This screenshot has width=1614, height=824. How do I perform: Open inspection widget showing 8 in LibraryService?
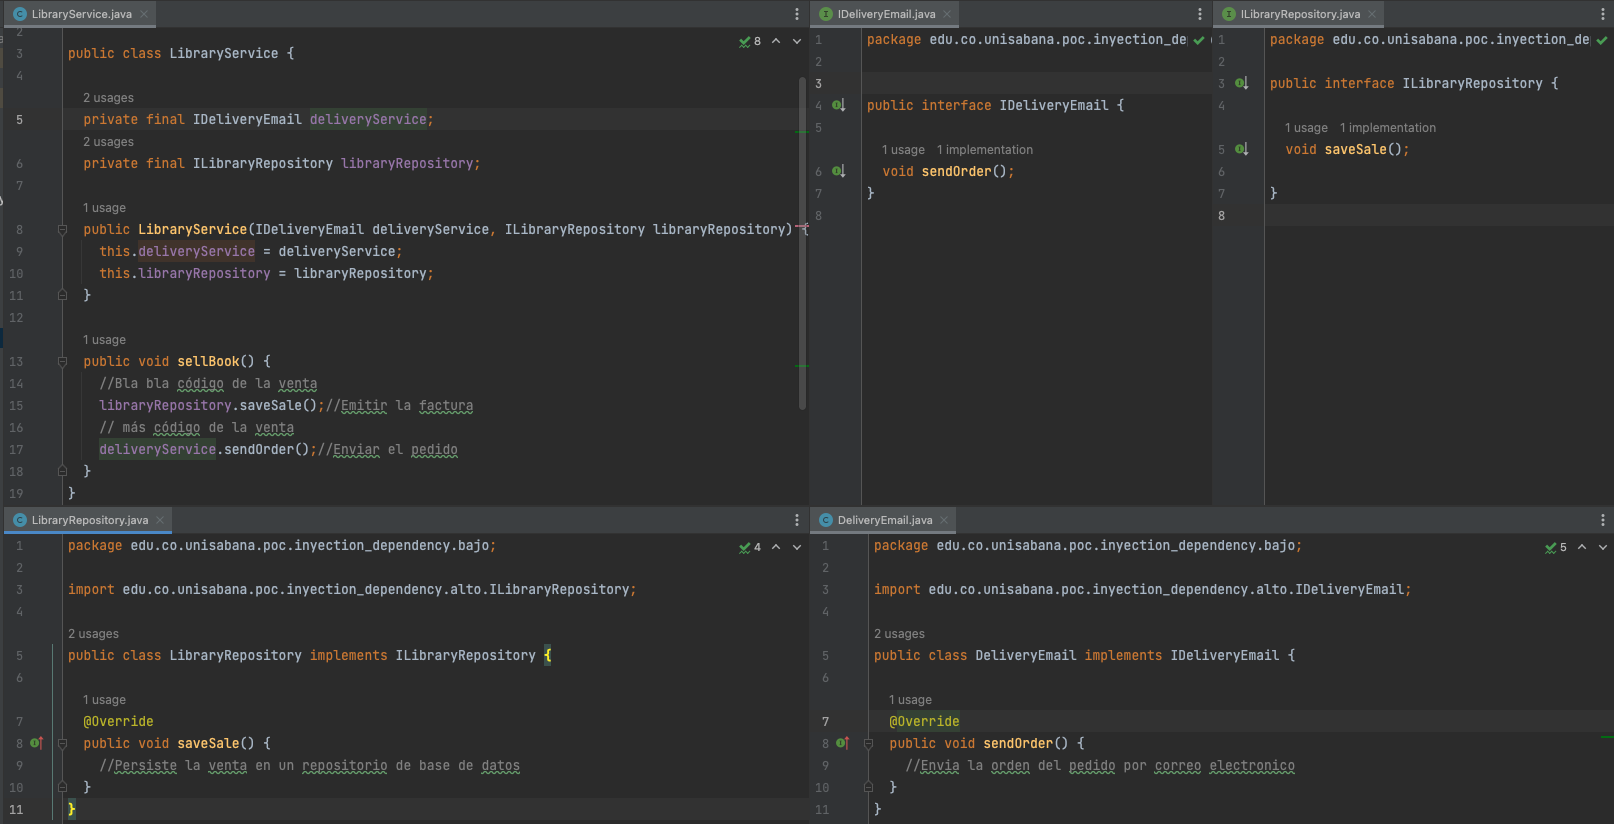coord(750,41)
